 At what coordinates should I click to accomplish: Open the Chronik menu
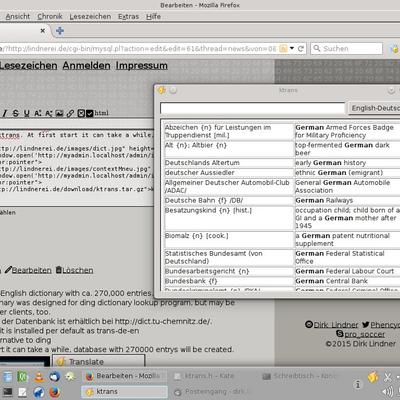coord(50,16)
